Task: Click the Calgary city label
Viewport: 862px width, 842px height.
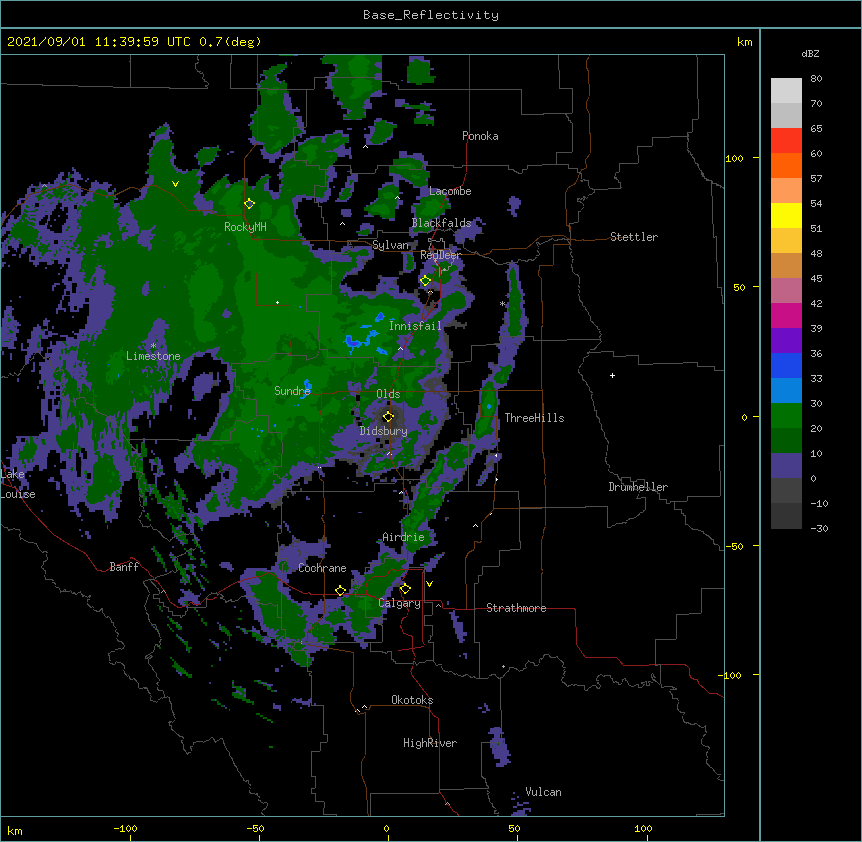Action: pos(400,603)
